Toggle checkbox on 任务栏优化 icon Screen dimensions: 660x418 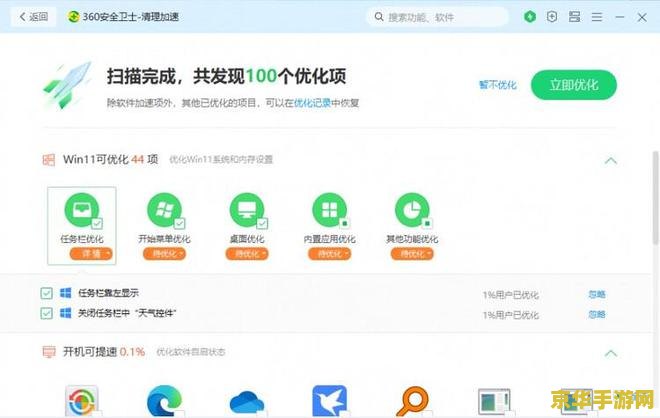coord(97,224)
